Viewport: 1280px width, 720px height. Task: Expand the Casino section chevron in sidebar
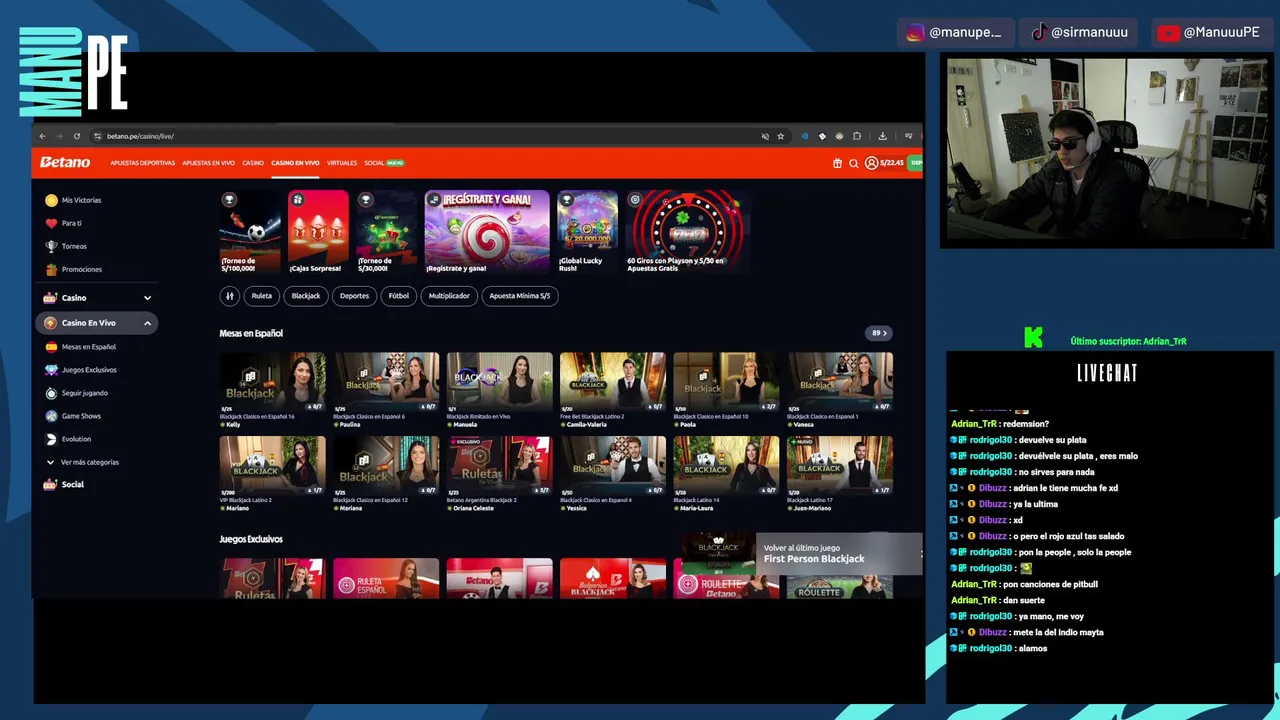coord(147,298)
